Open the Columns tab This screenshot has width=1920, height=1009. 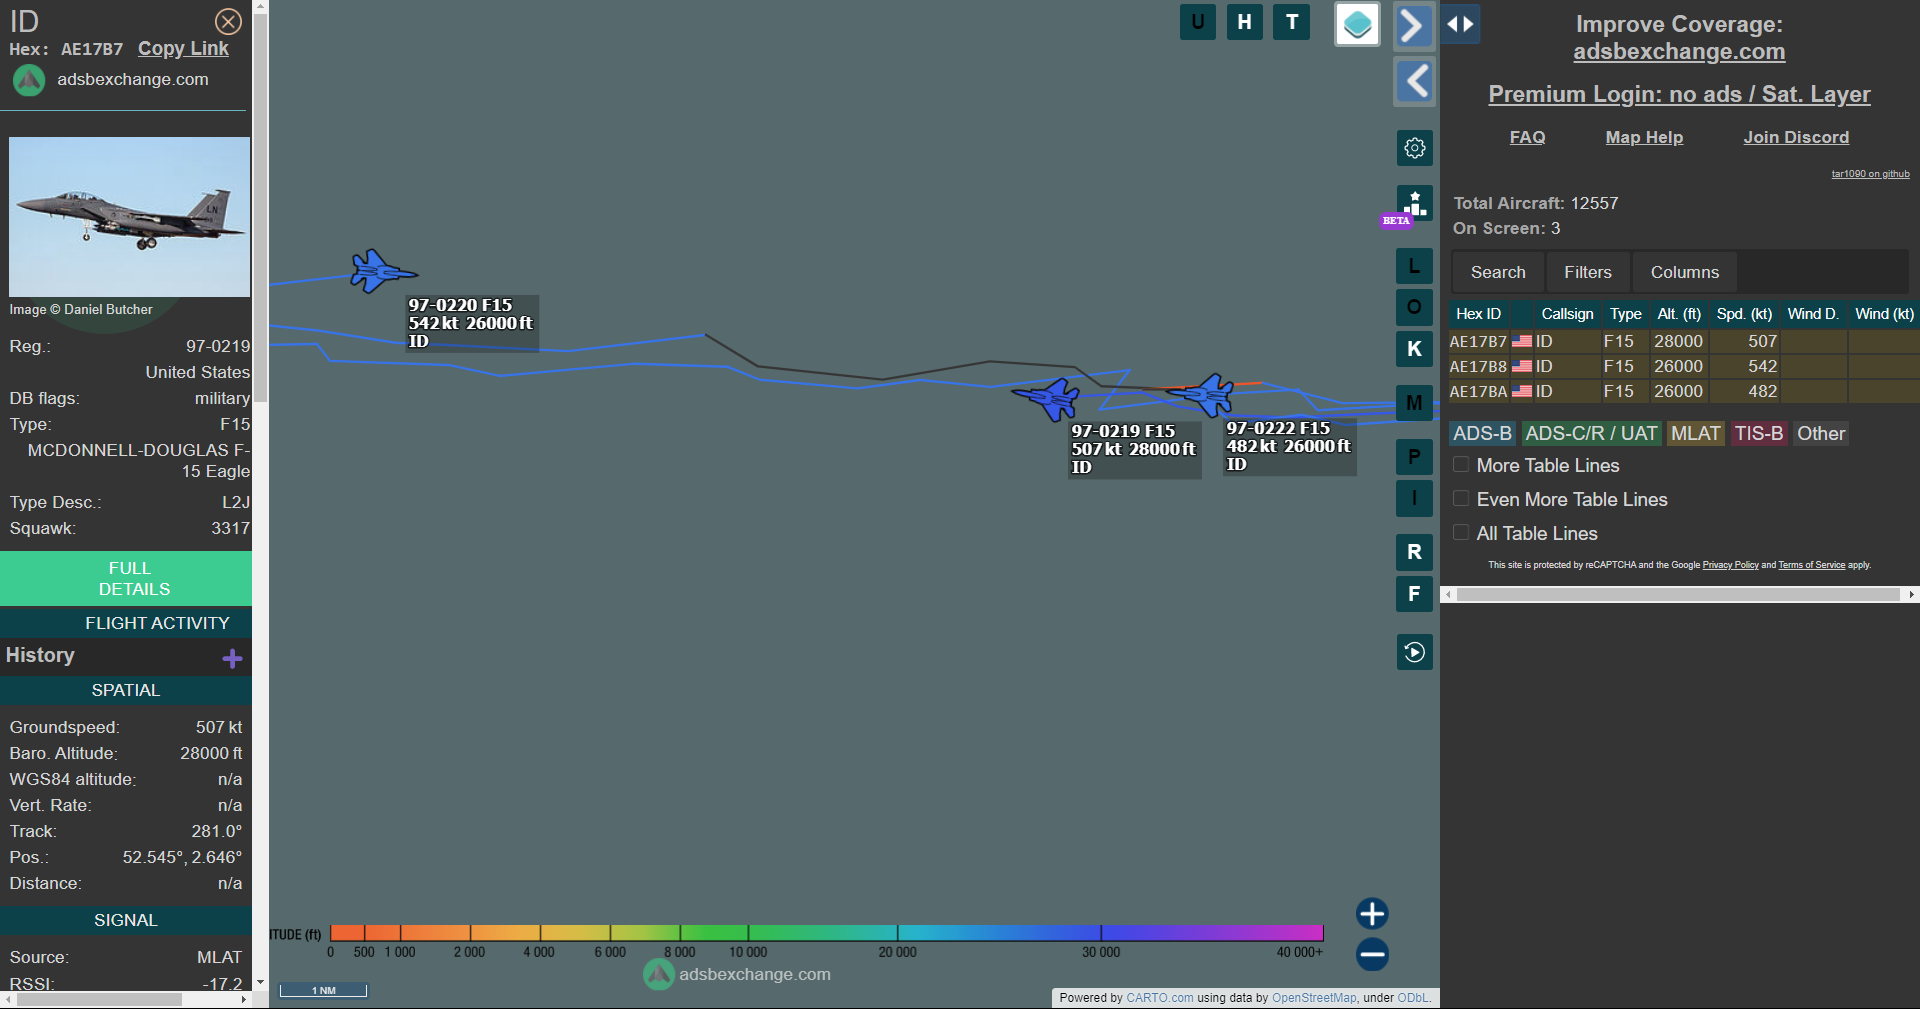[1685, 272]
